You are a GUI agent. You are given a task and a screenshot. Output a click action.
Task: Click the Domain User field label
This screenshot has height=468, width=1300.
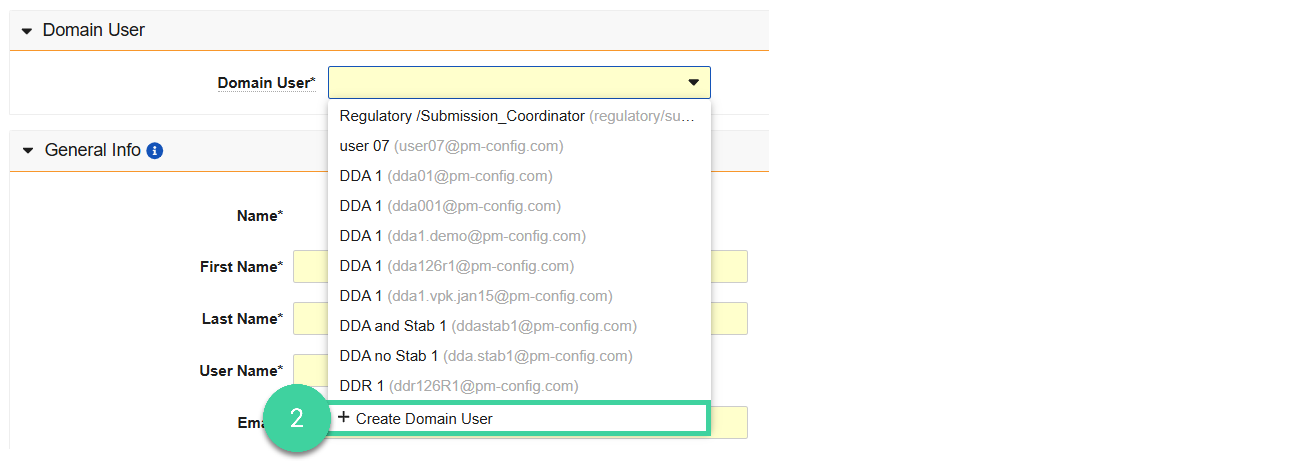pos(266,83)
